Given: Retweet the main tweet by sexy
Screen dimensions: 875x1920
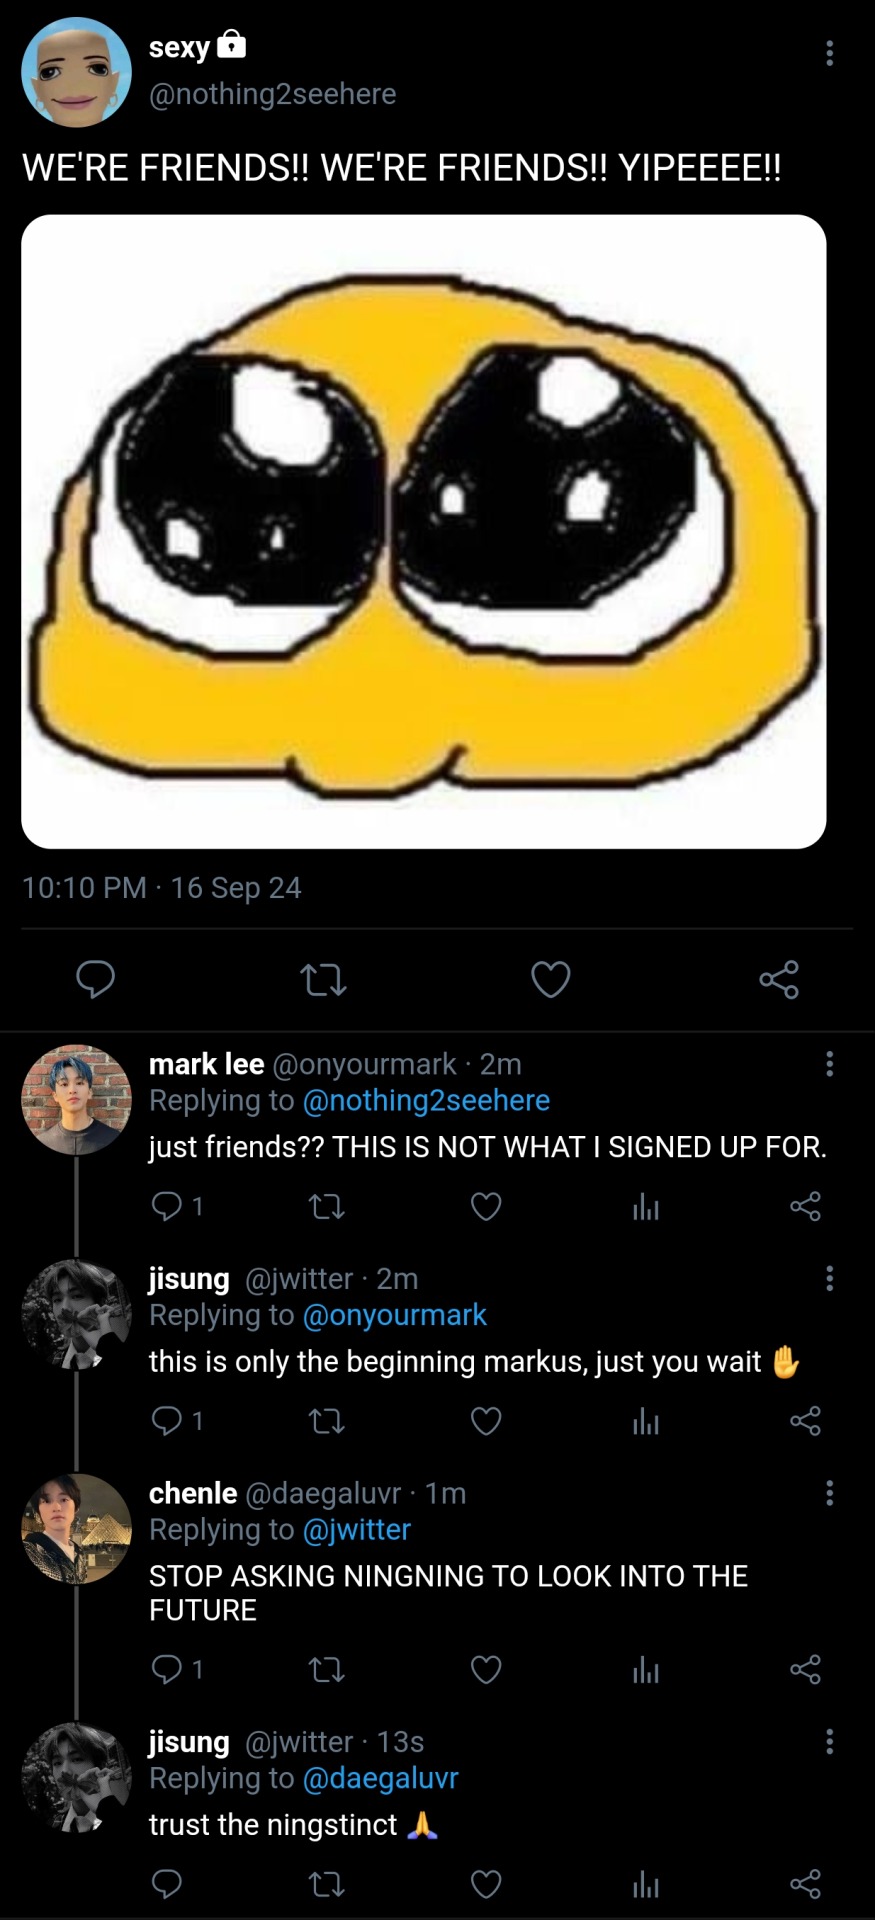Looking at the screenshot, I should click(x=323, y=980).
